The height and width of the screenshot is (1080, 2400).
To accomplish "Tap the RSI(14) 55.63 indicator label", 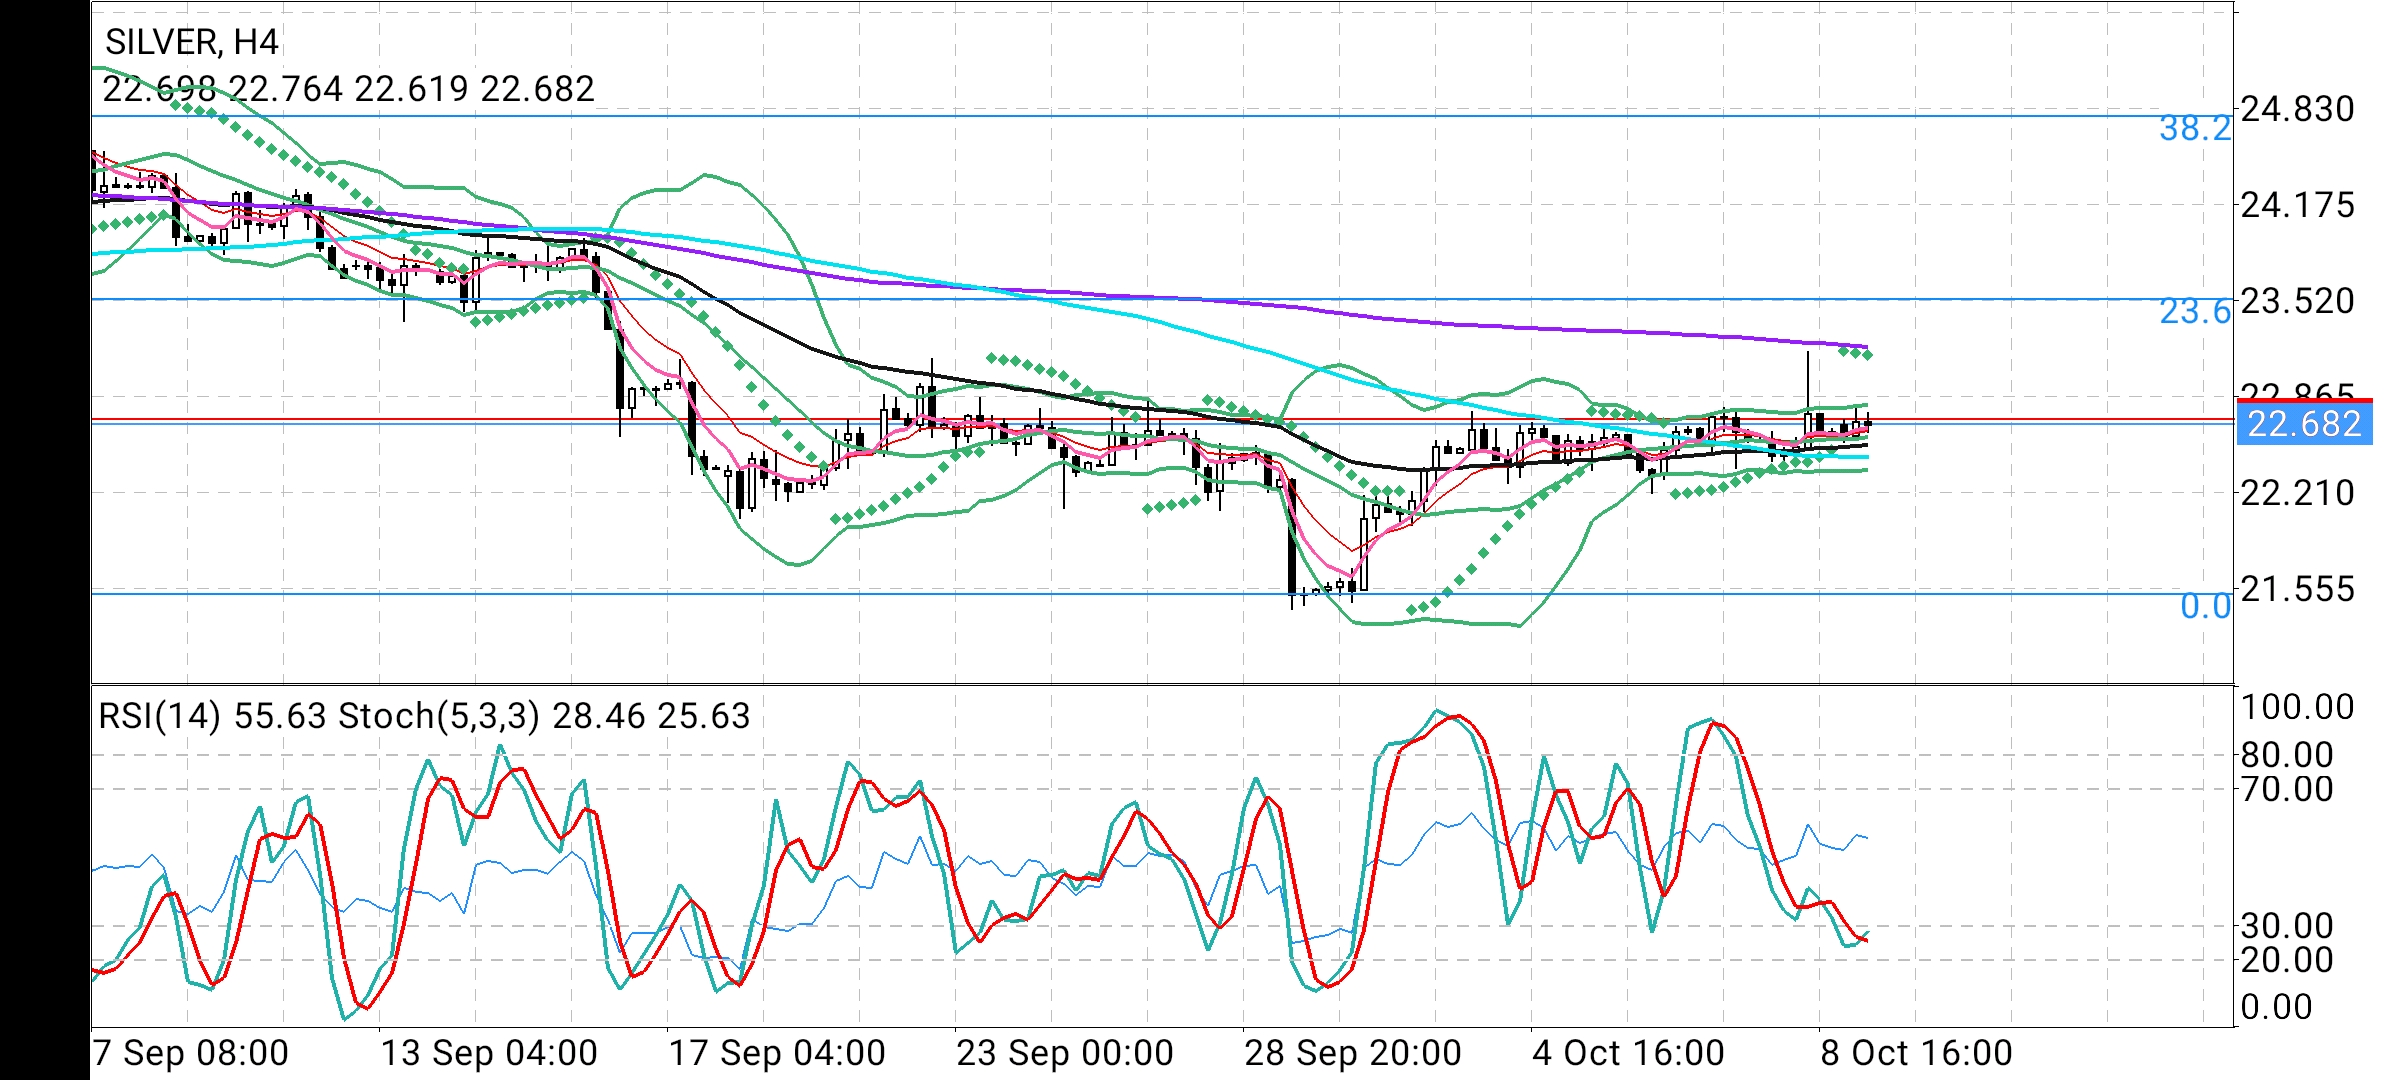I will click(212, 716).
